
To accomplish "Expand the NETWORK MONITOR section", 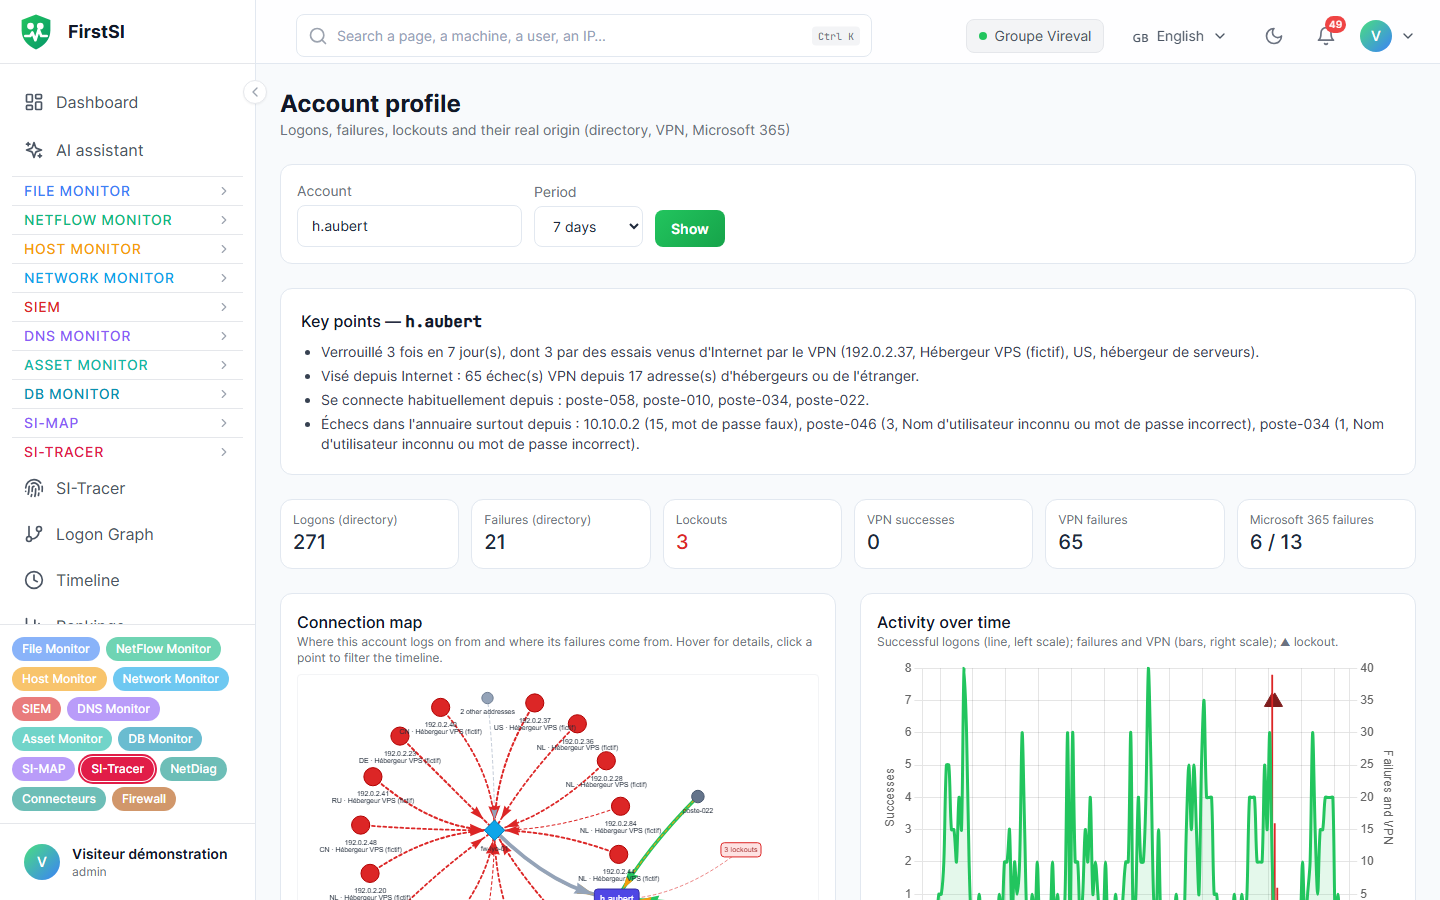I will pos(127,278).
